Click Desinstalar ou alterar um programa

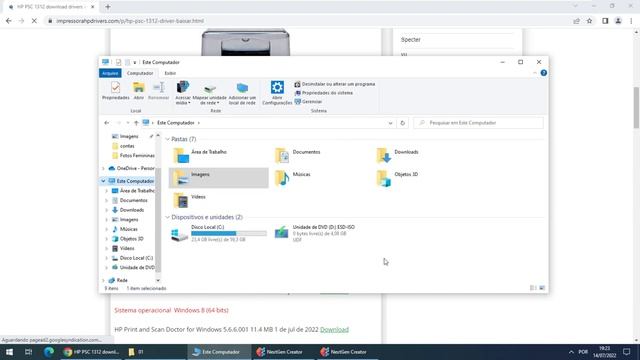click(x=335, y=84)
